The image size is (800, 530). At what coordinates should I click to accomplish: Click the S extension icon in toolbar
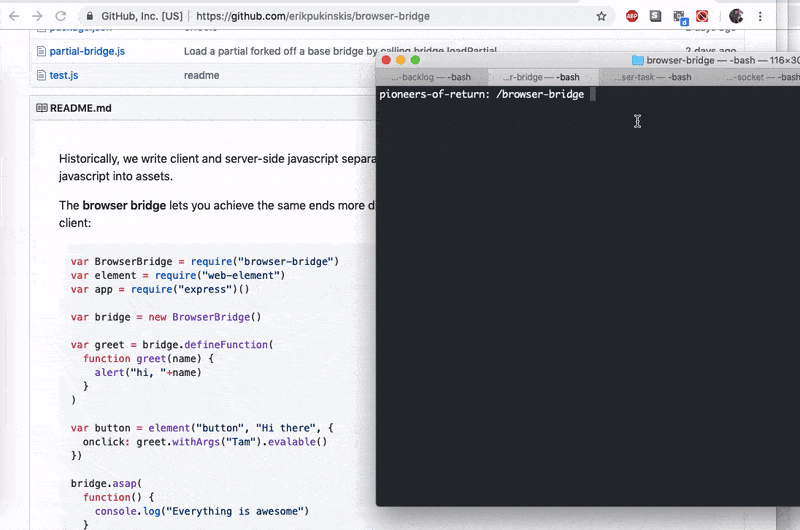point(655,16)
